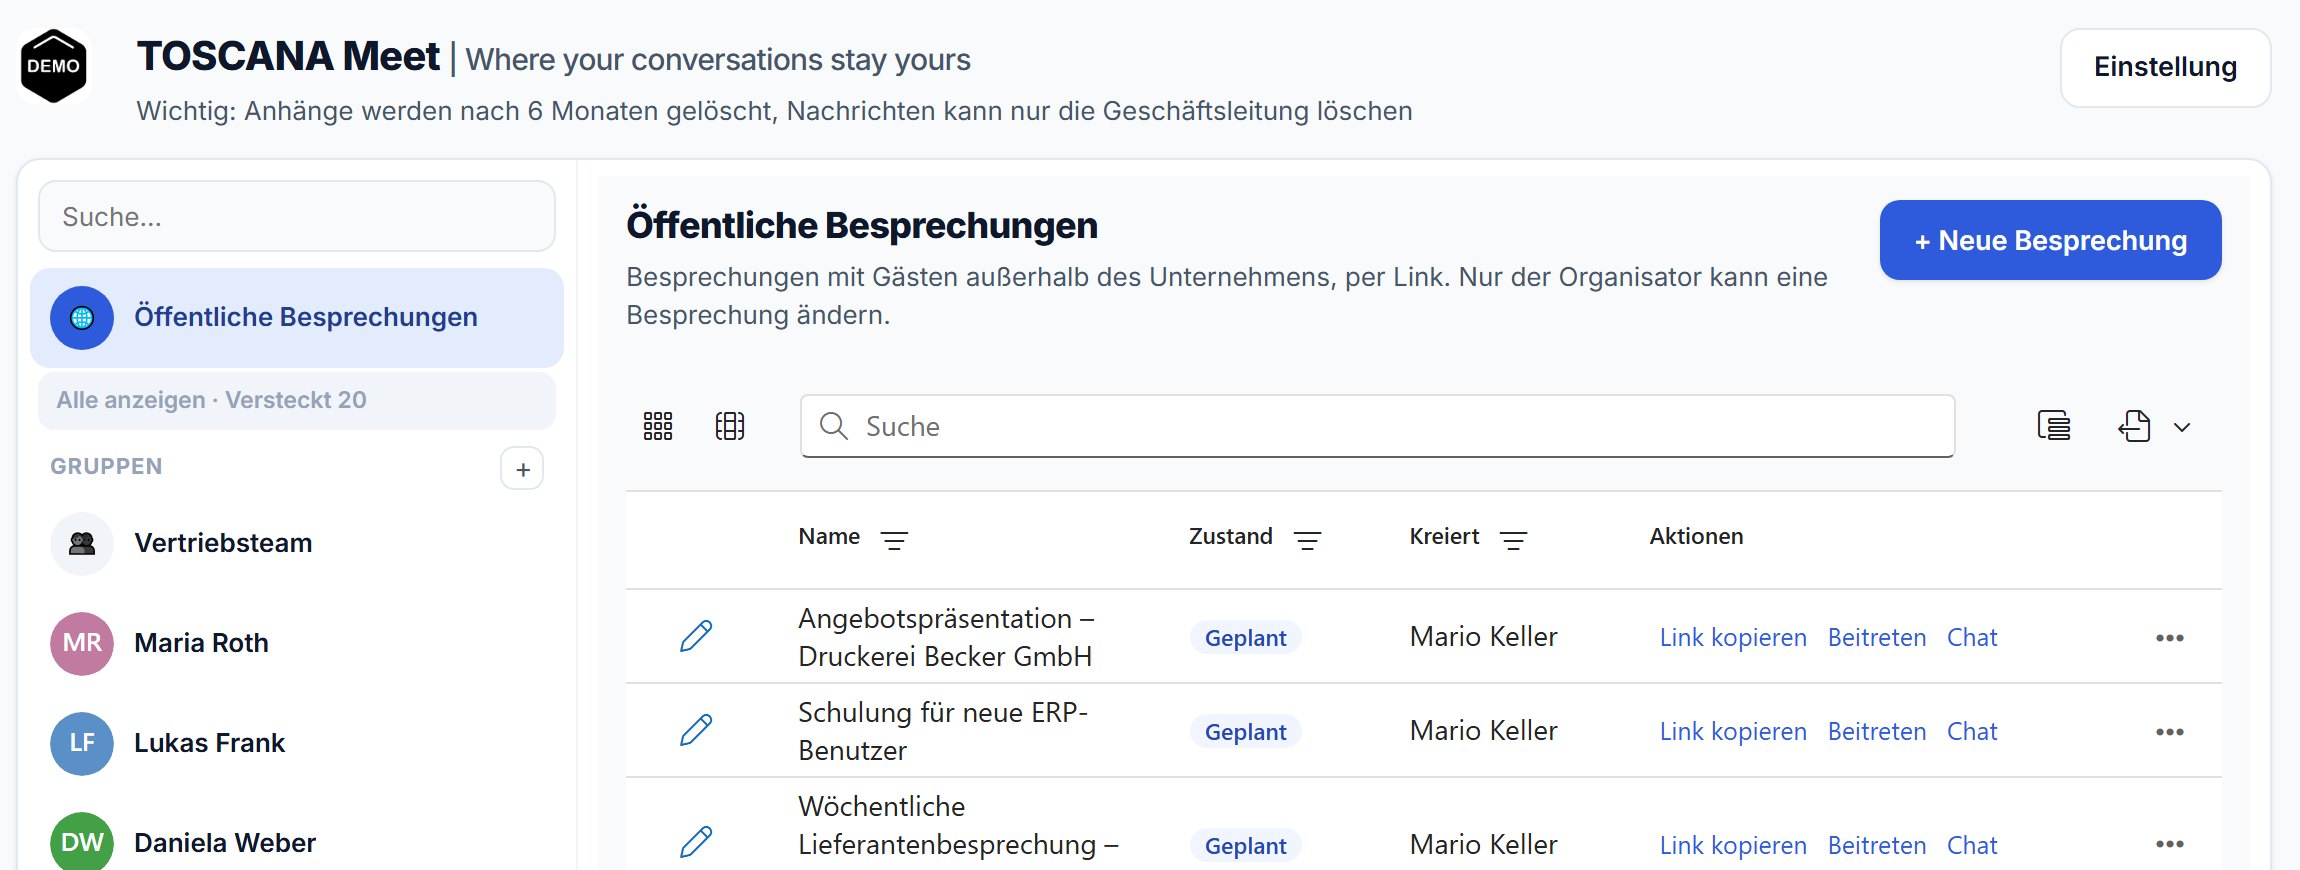Open the Zustand column filter
Image resolution: width=2300 pixels, height=870 pixels.
[1307, 540]
